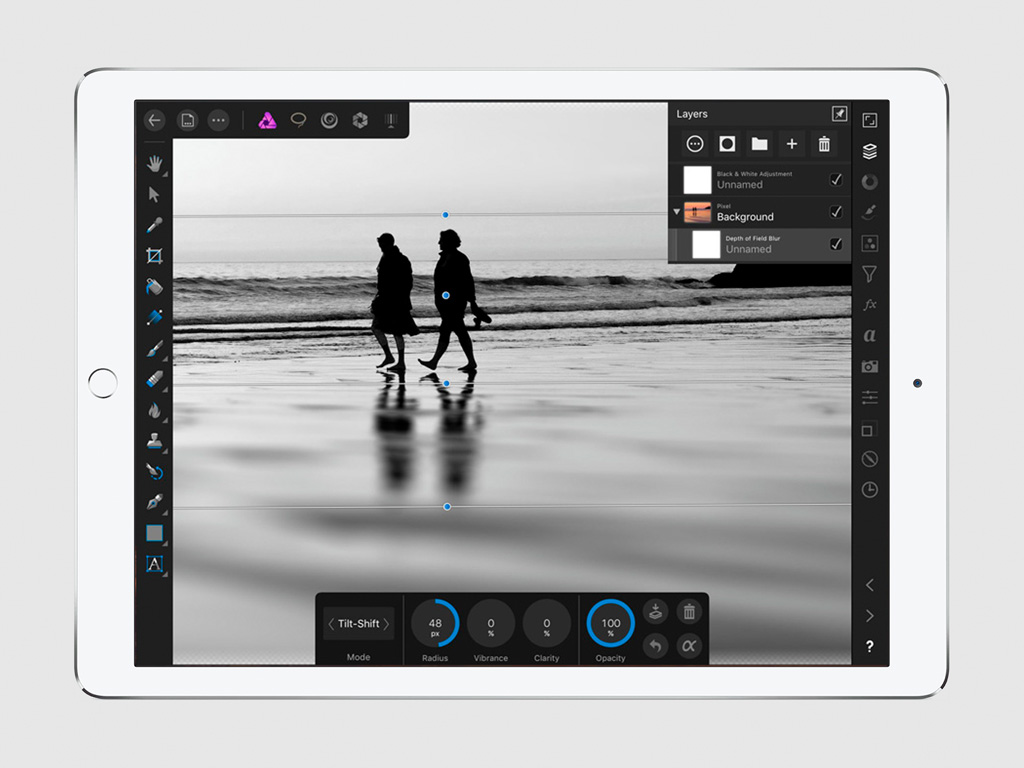
Task: Switch to previous blur Mode before Tilt-Shift
Action: click(x=331, y=624)
